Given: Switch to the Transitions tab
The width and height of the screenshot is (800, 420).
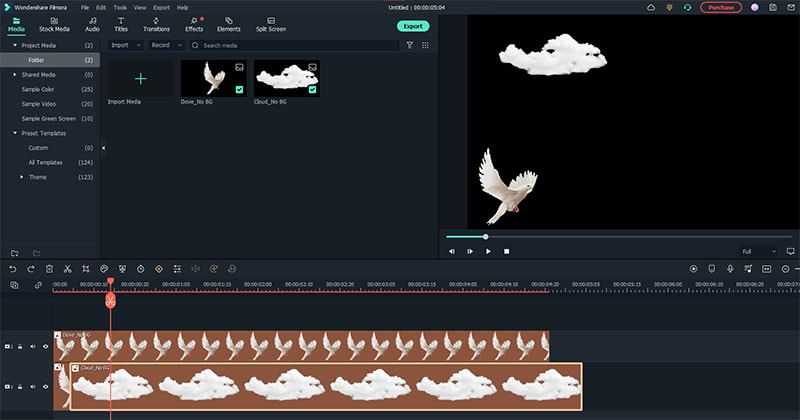Looking at the screenshot, I should click(x=156, y=25).
